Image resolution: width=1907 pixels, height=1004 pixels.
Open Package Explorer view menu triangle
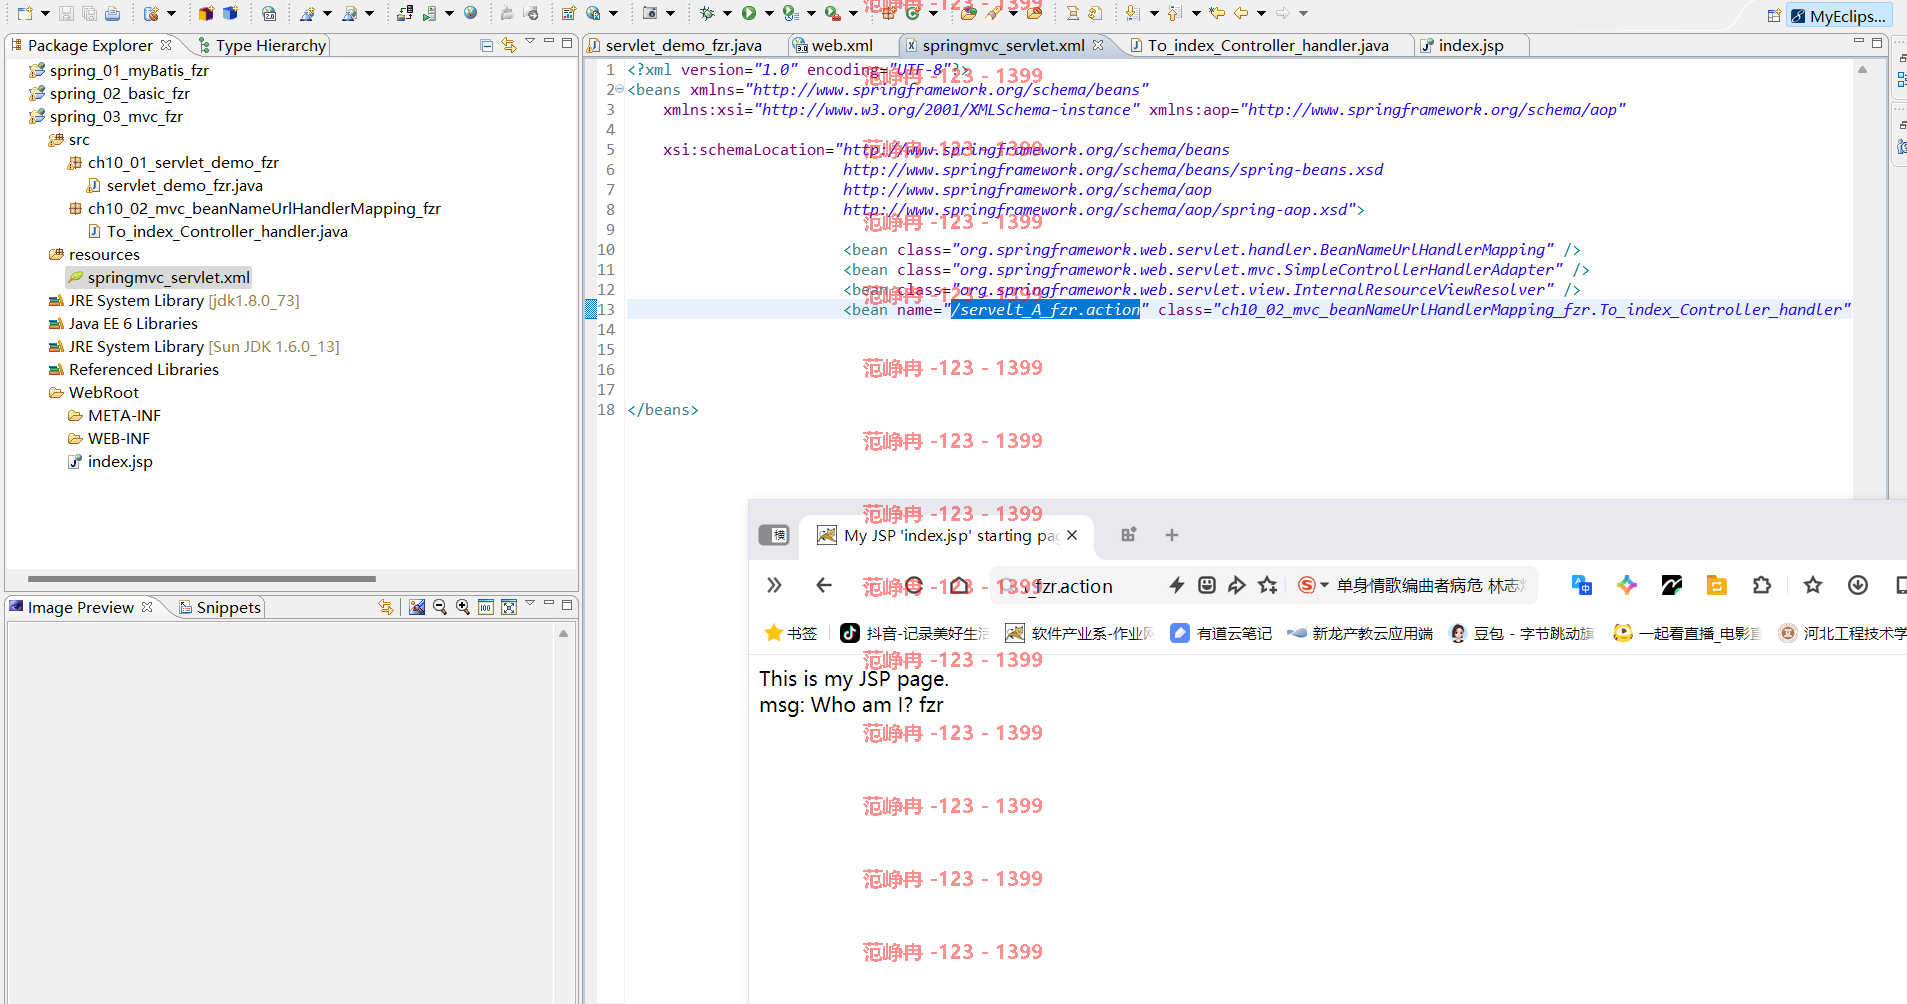[x=530, y=42]
